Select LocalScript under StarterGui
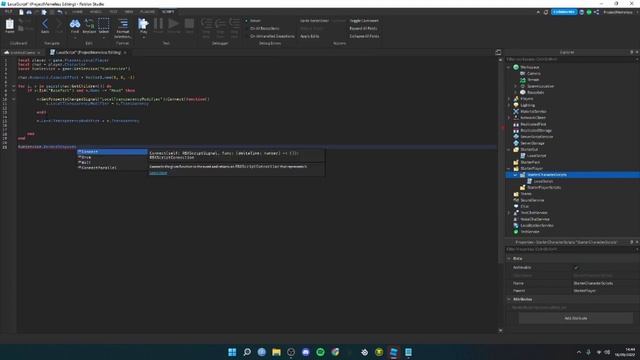 point(536,156)
